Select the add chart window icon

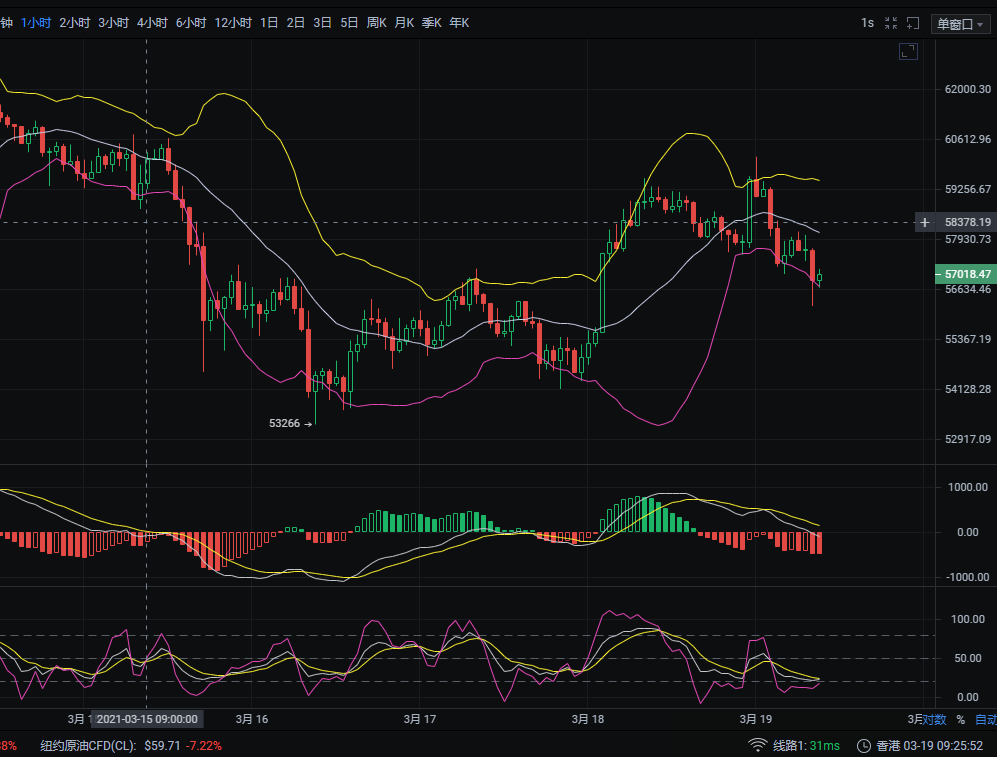[912, 23]
